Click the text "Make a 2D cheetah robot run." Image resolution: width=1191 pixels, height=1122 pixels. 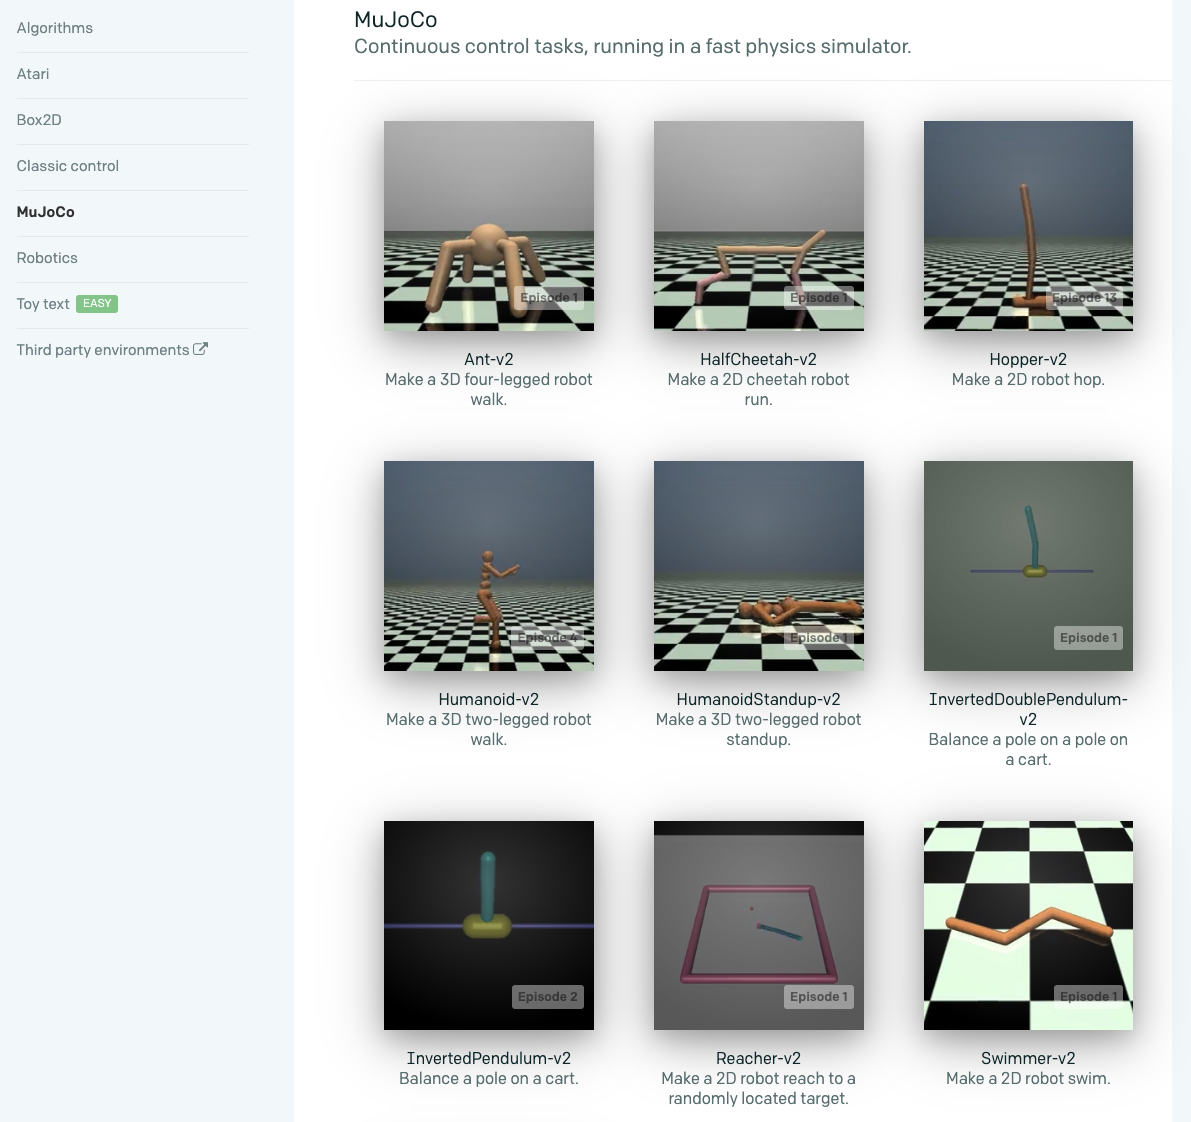pos(759,390)
